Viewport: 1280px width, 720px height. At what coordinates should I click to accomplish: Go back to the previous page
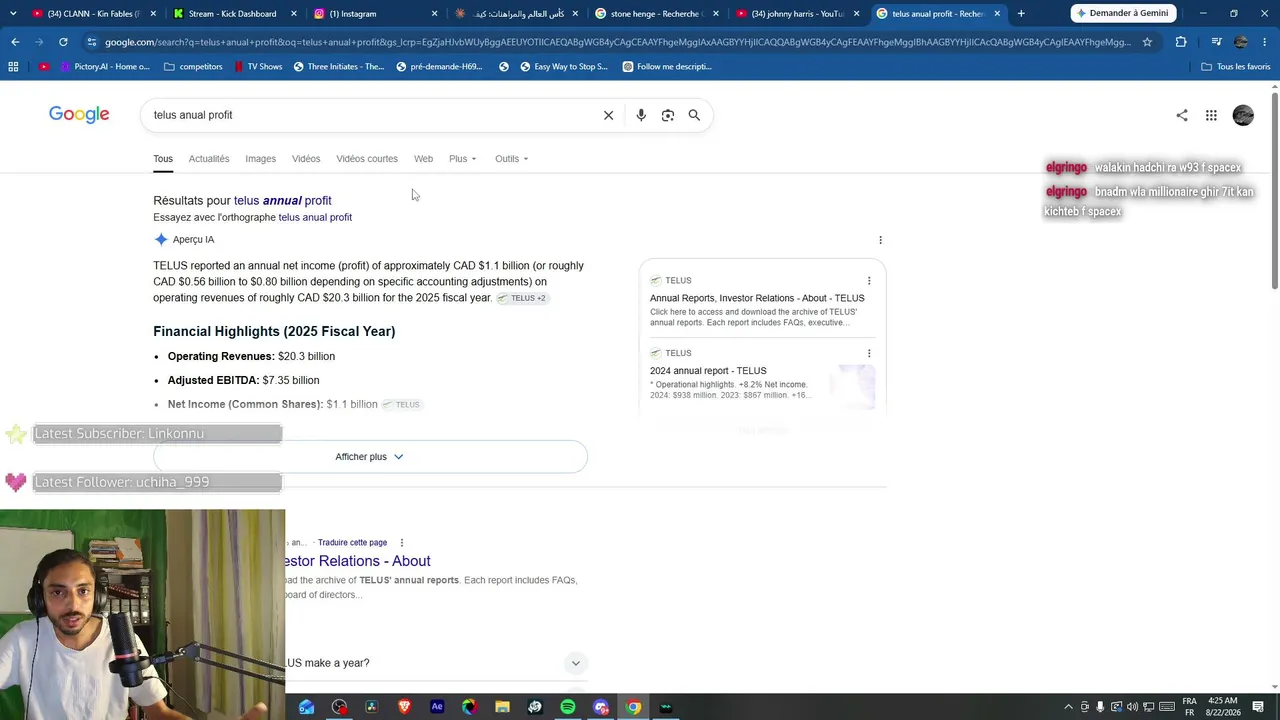click(x=15, y=42)
